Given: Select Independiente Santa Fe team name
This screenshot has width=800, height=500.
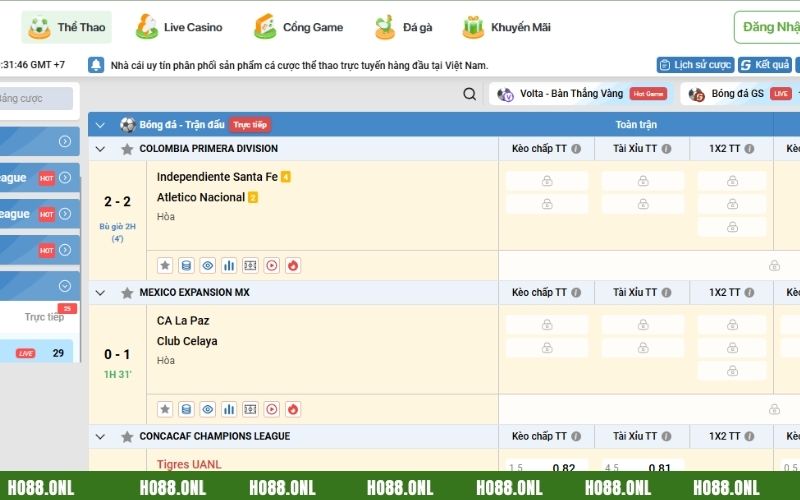Looking at the screenshot, I should coord(217,177).
